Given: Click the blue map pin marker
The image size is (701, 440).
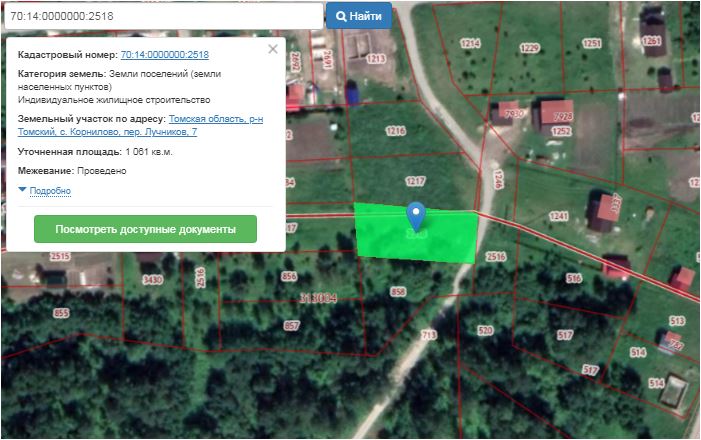Looking at the screenshot, I should click(416, 217).
